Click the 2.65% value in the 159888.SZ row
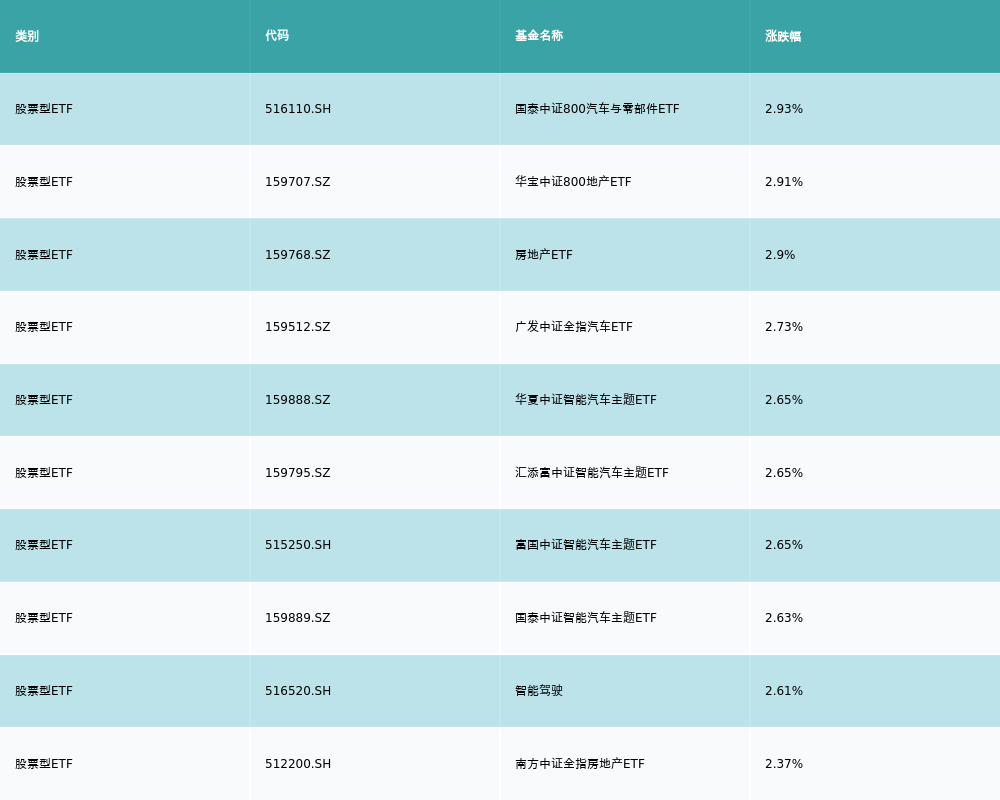1000x800 pixels. point(784,400)
